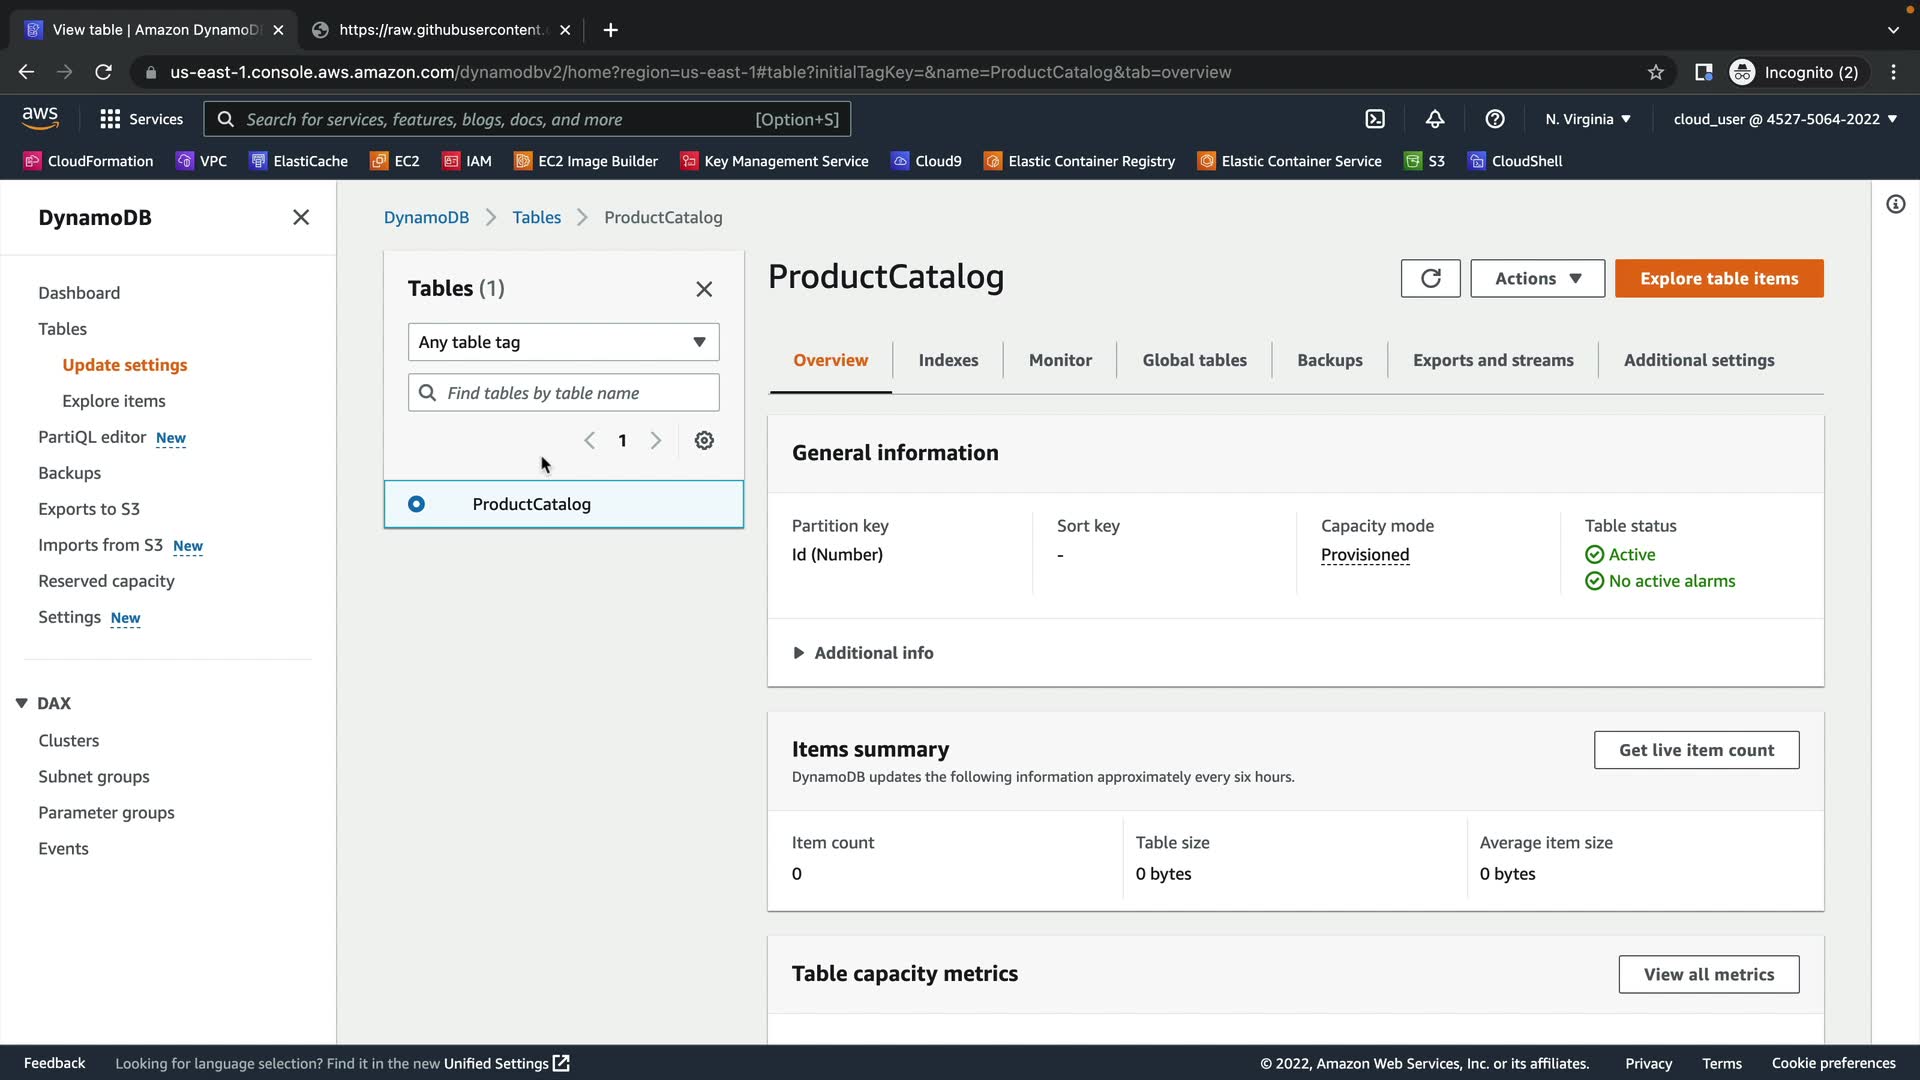Open AWS CloudShell terminal icon in header

tap(1375, 119)
